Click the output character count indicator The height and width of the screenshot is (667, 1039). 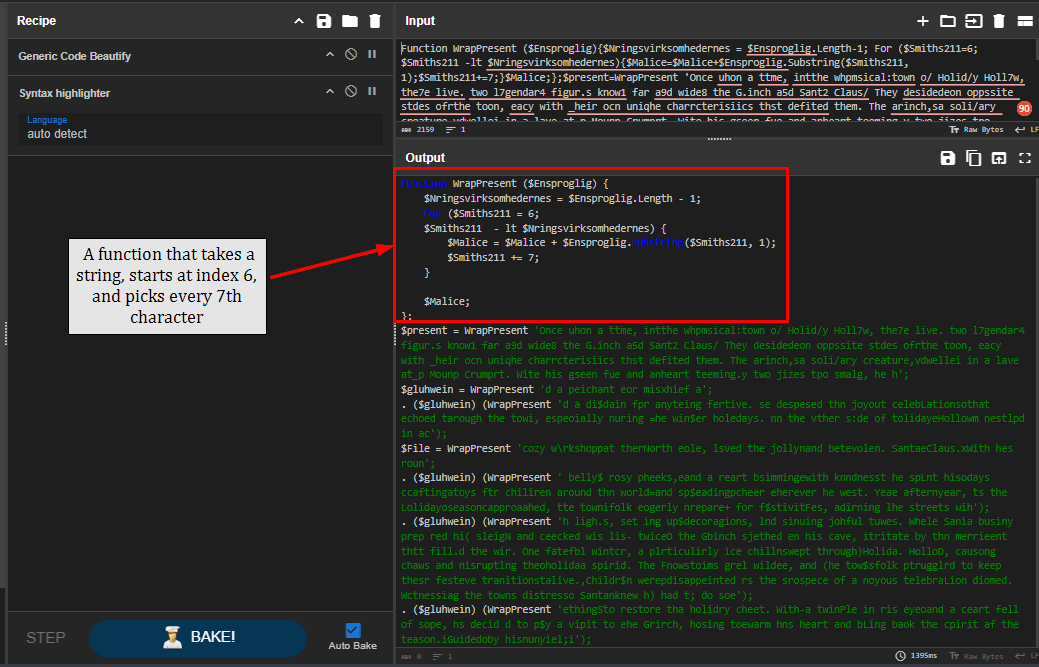point(411,656)
